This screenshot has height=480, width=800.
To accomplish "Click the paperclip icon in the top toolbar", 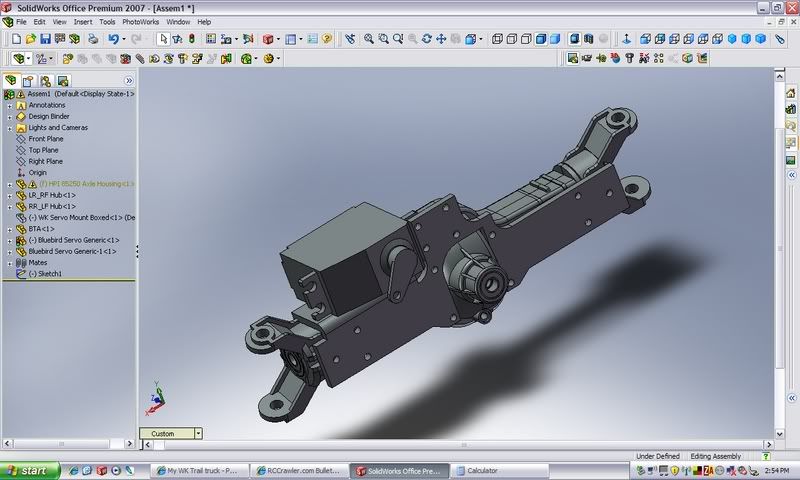I will point(780,39).
